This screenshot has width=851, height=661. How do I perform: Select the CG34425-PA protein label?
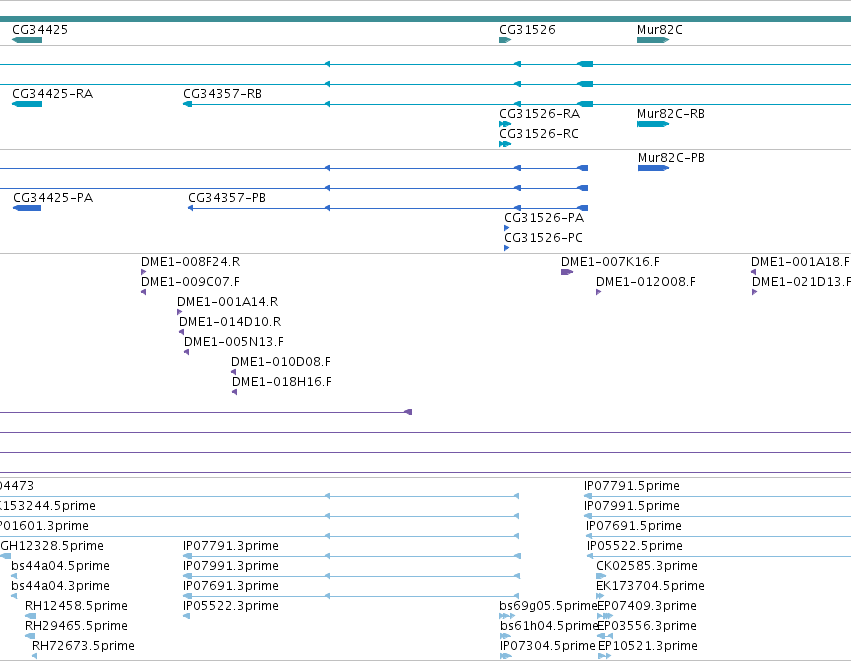(53, 198)
